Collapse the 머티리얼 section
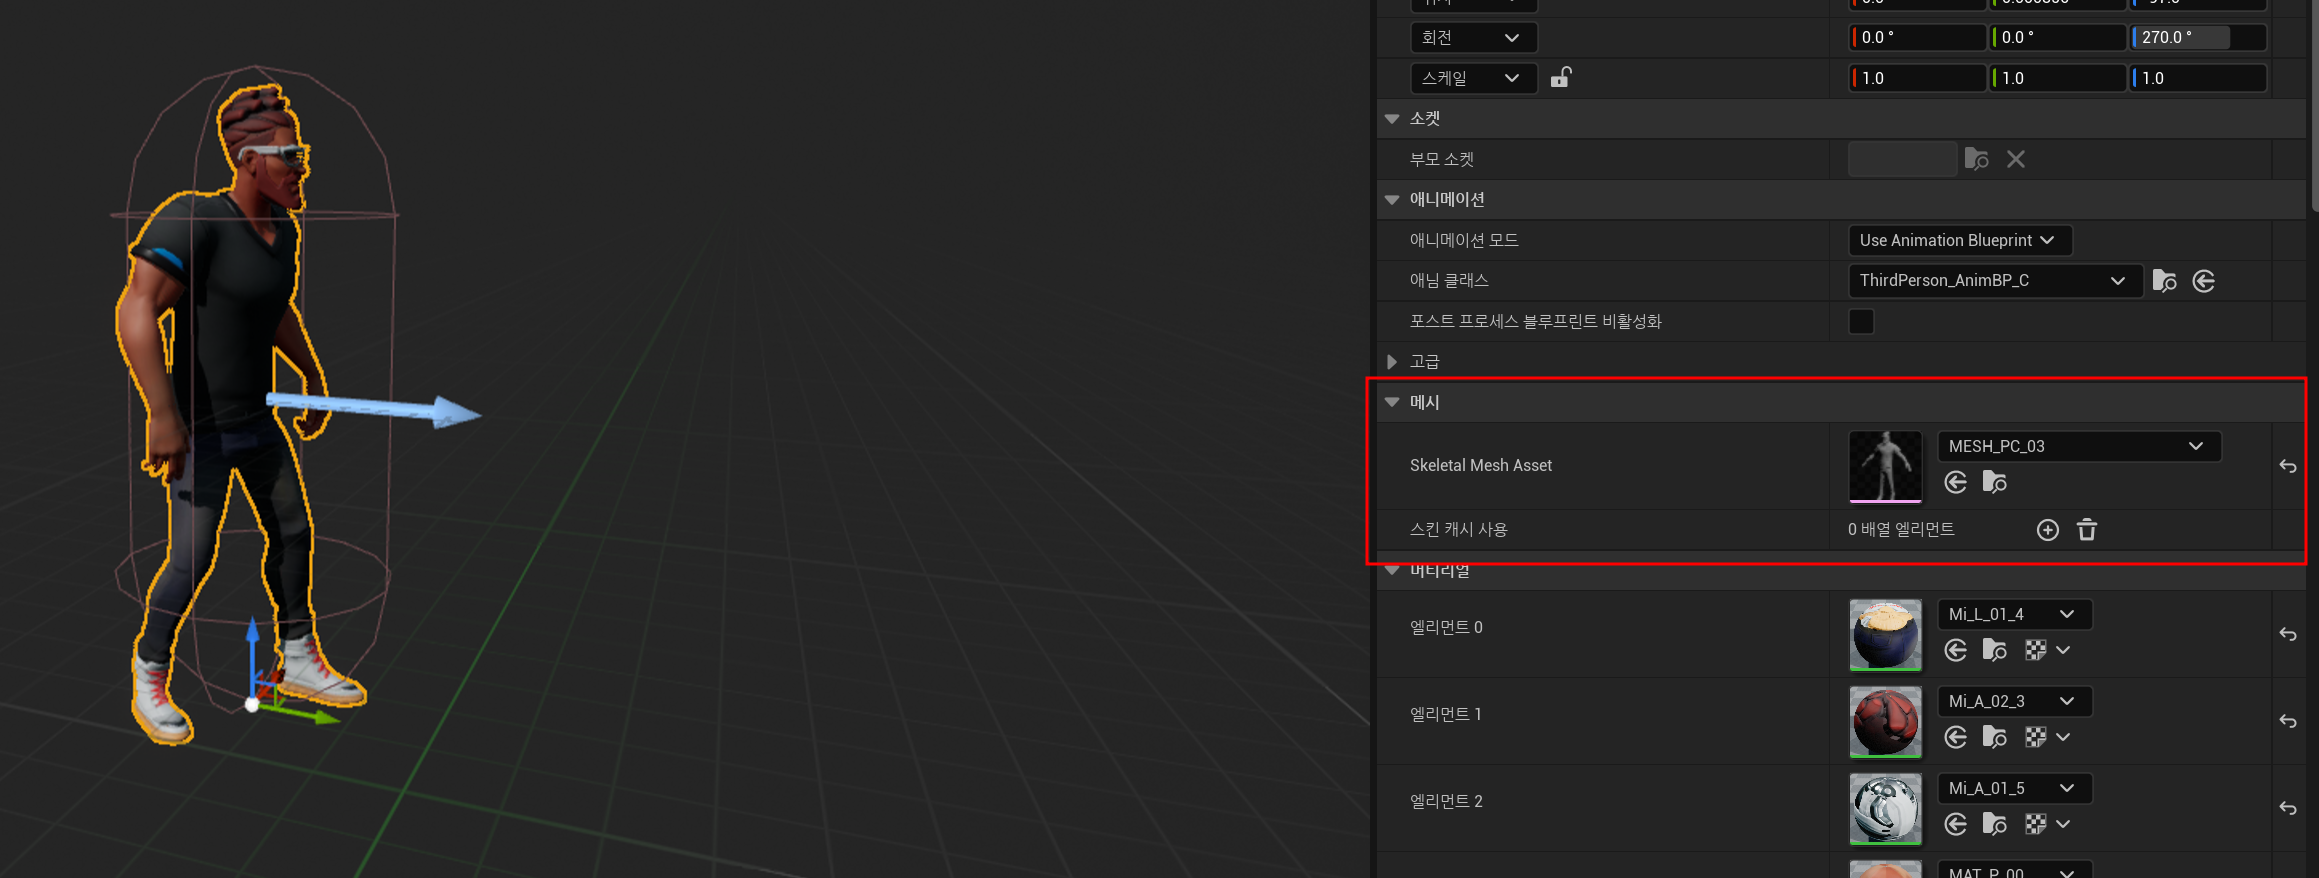Screen dimensions: 2319x878 point(1392,571)
